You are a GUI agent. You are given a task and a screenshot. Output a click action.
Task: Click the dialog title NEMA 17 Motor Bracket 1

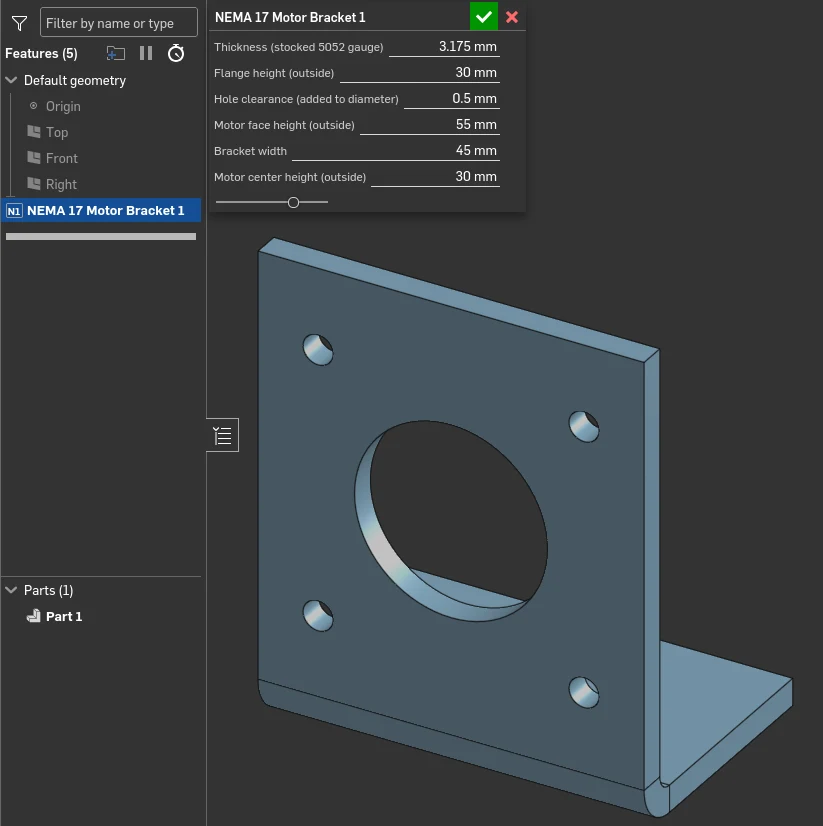(290, 17)
